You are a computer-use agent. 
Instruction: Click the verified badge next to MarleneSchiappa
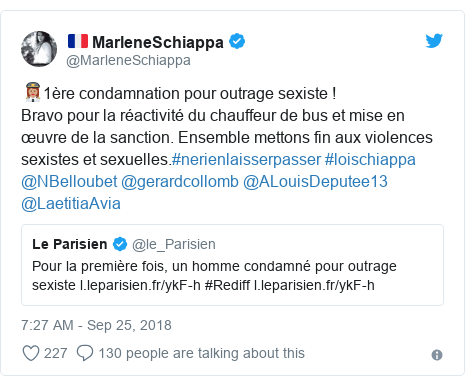tap(237, 41)
